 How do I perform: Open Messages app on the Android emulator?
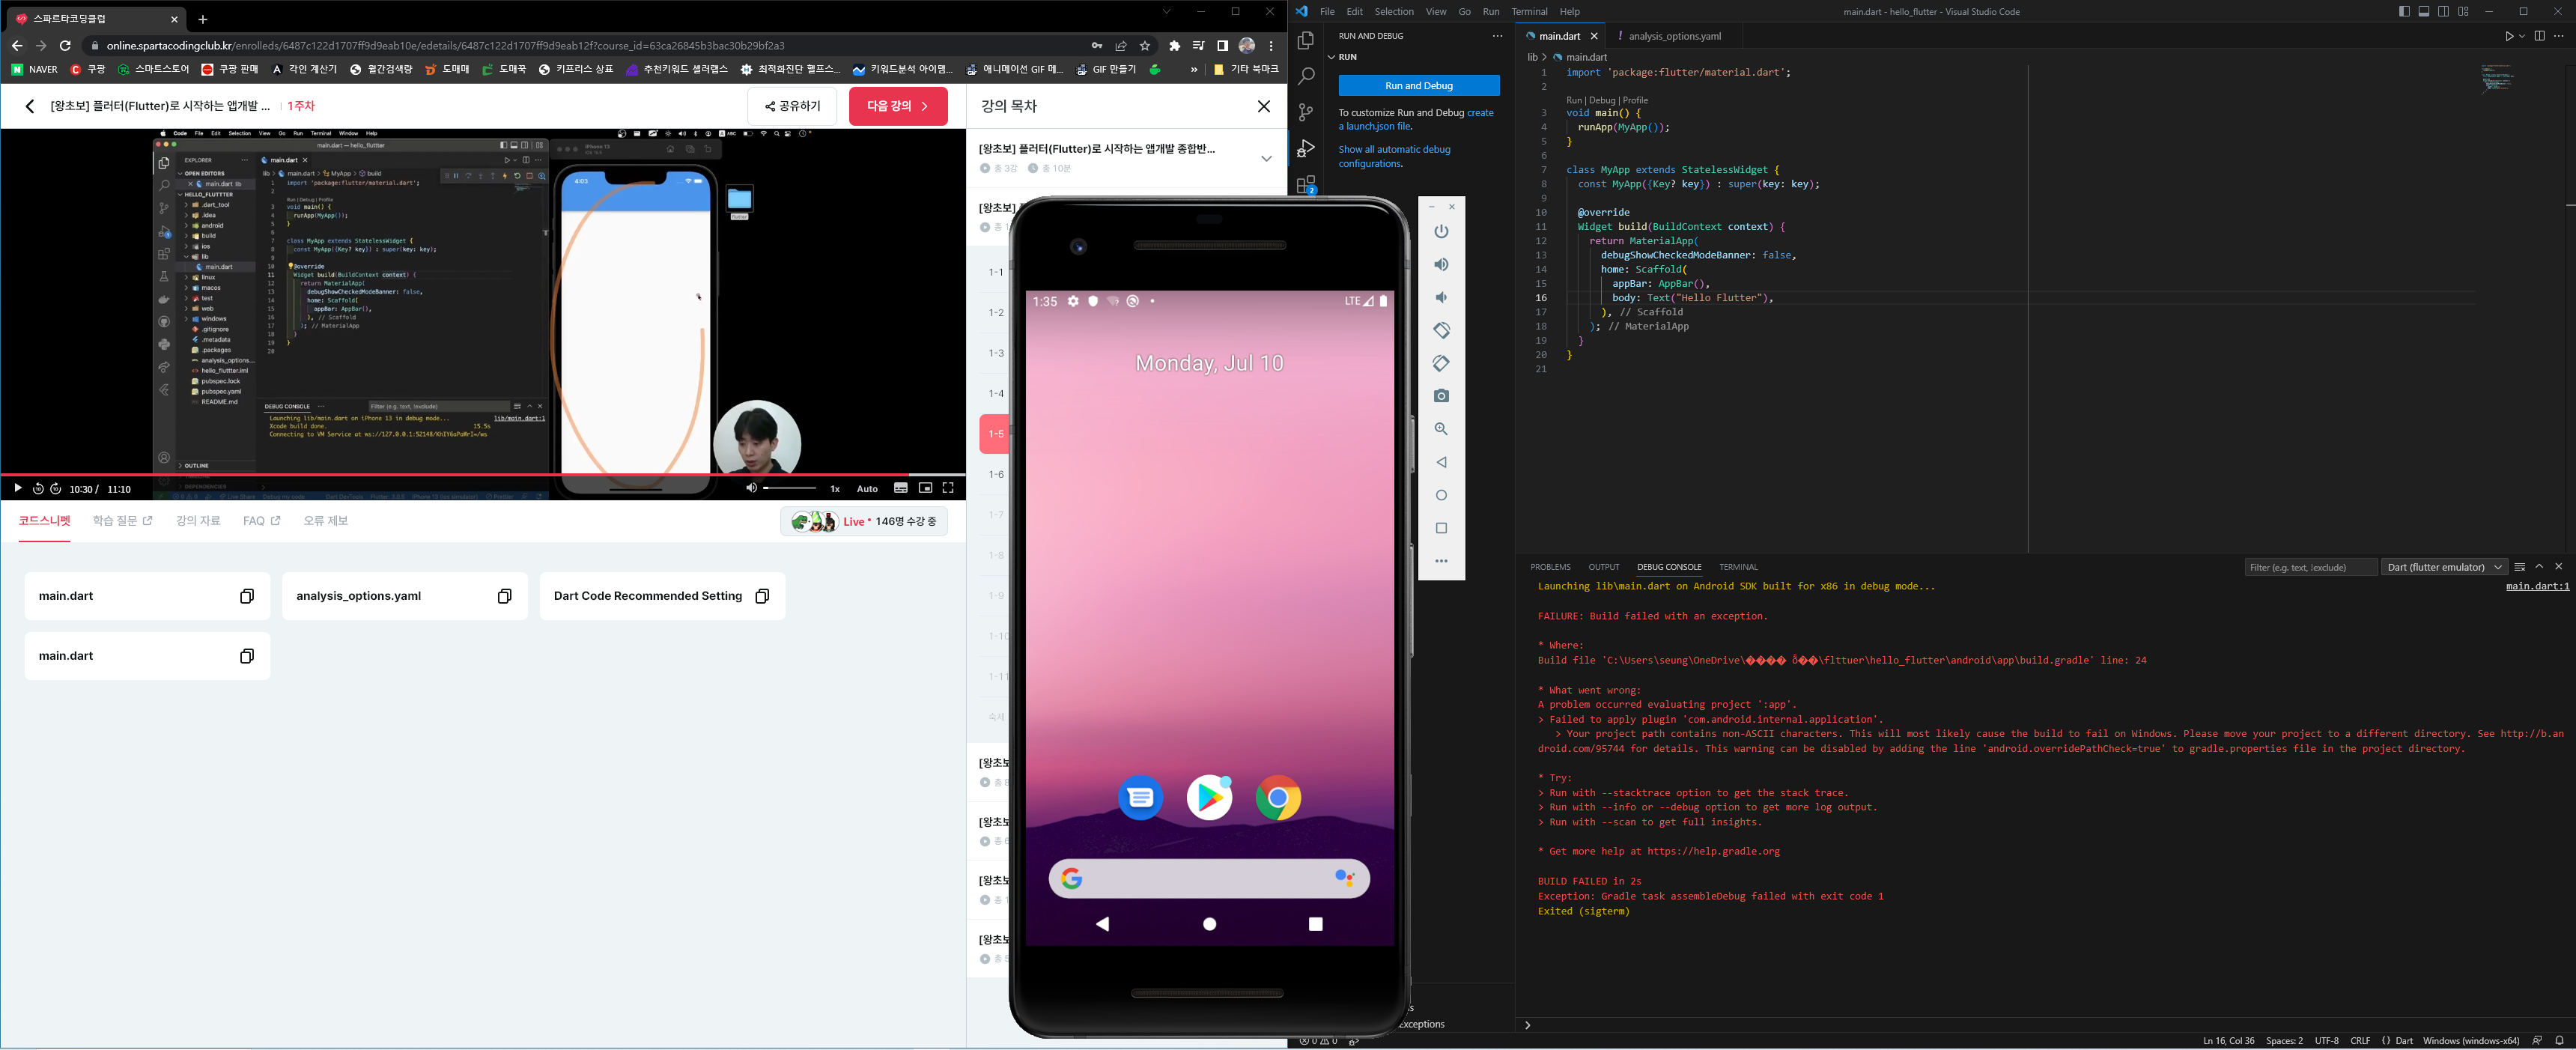click(x=1140, y=798)
